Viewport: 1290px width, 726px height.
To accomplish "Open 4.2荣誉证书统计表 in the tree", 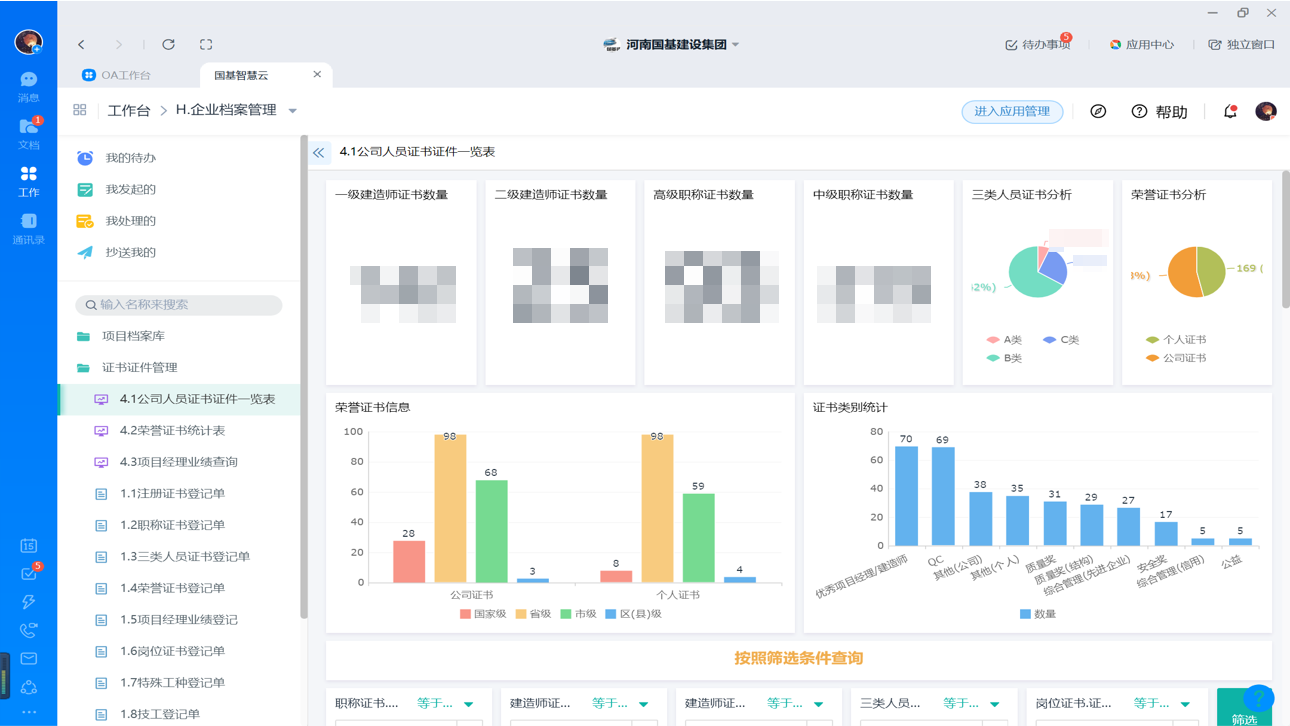I will pos(172,430).
